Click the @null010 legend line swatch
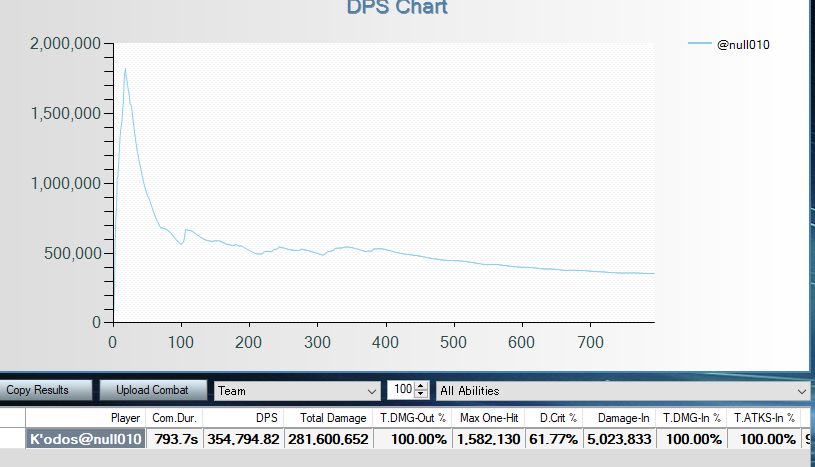815x467 pixels. click(700, 44)
